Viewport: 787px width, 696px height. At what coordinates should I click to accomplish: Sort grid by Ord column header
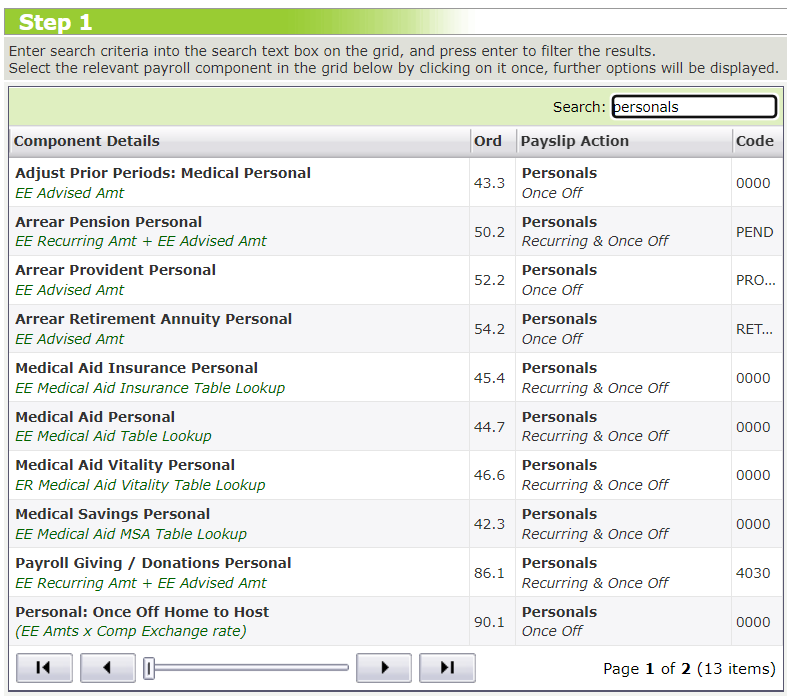[488, 141]
